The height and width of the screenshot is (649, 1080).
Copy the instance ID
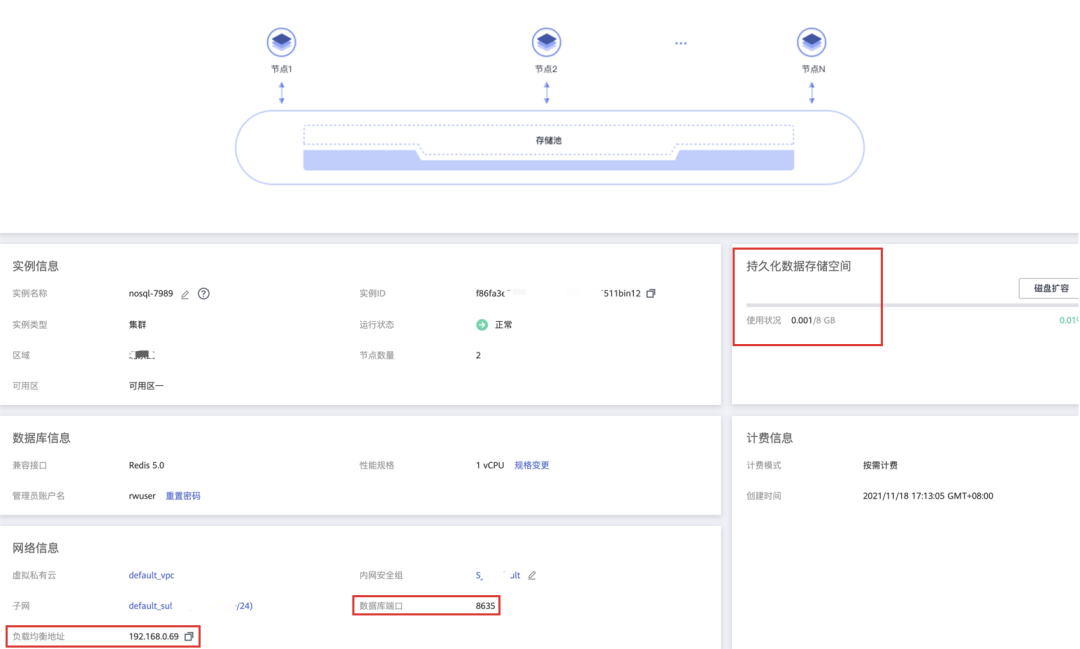tap(651, 293)
